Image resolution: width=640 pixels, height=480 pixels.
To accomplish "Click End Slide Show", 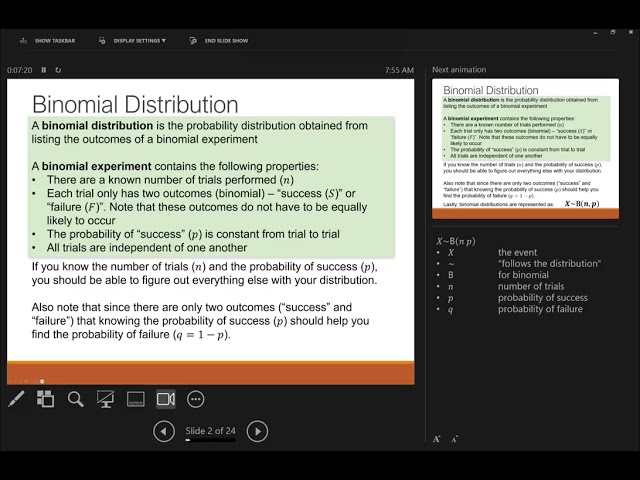I will [220, 41].
